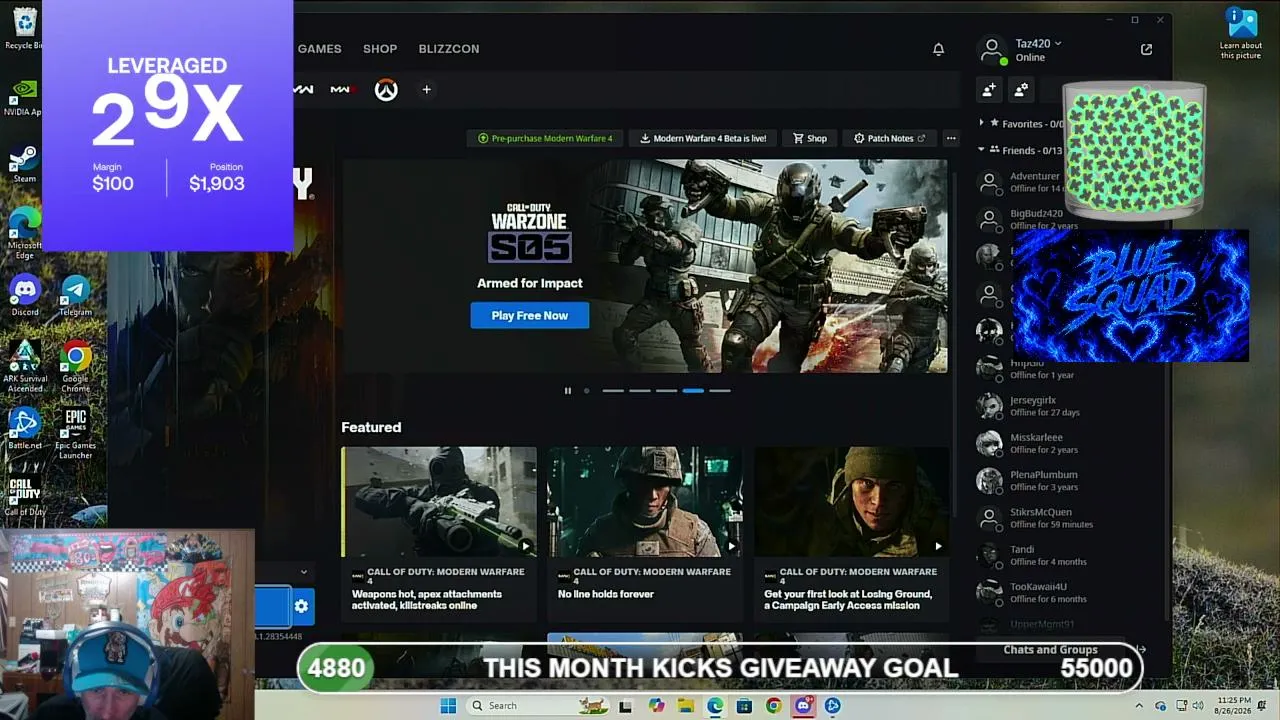
Task: Open the Call of Duty Shop button
Action: [x=810, y=138]
